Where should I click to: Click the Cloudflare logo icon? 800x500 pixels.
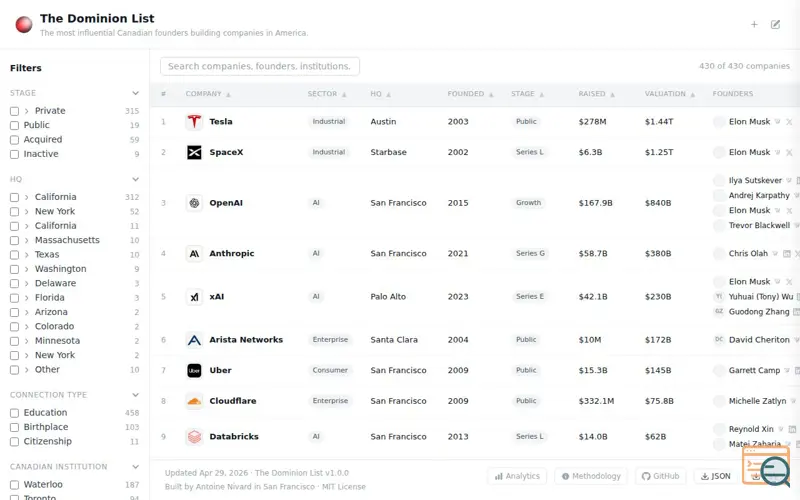point(194,401)
